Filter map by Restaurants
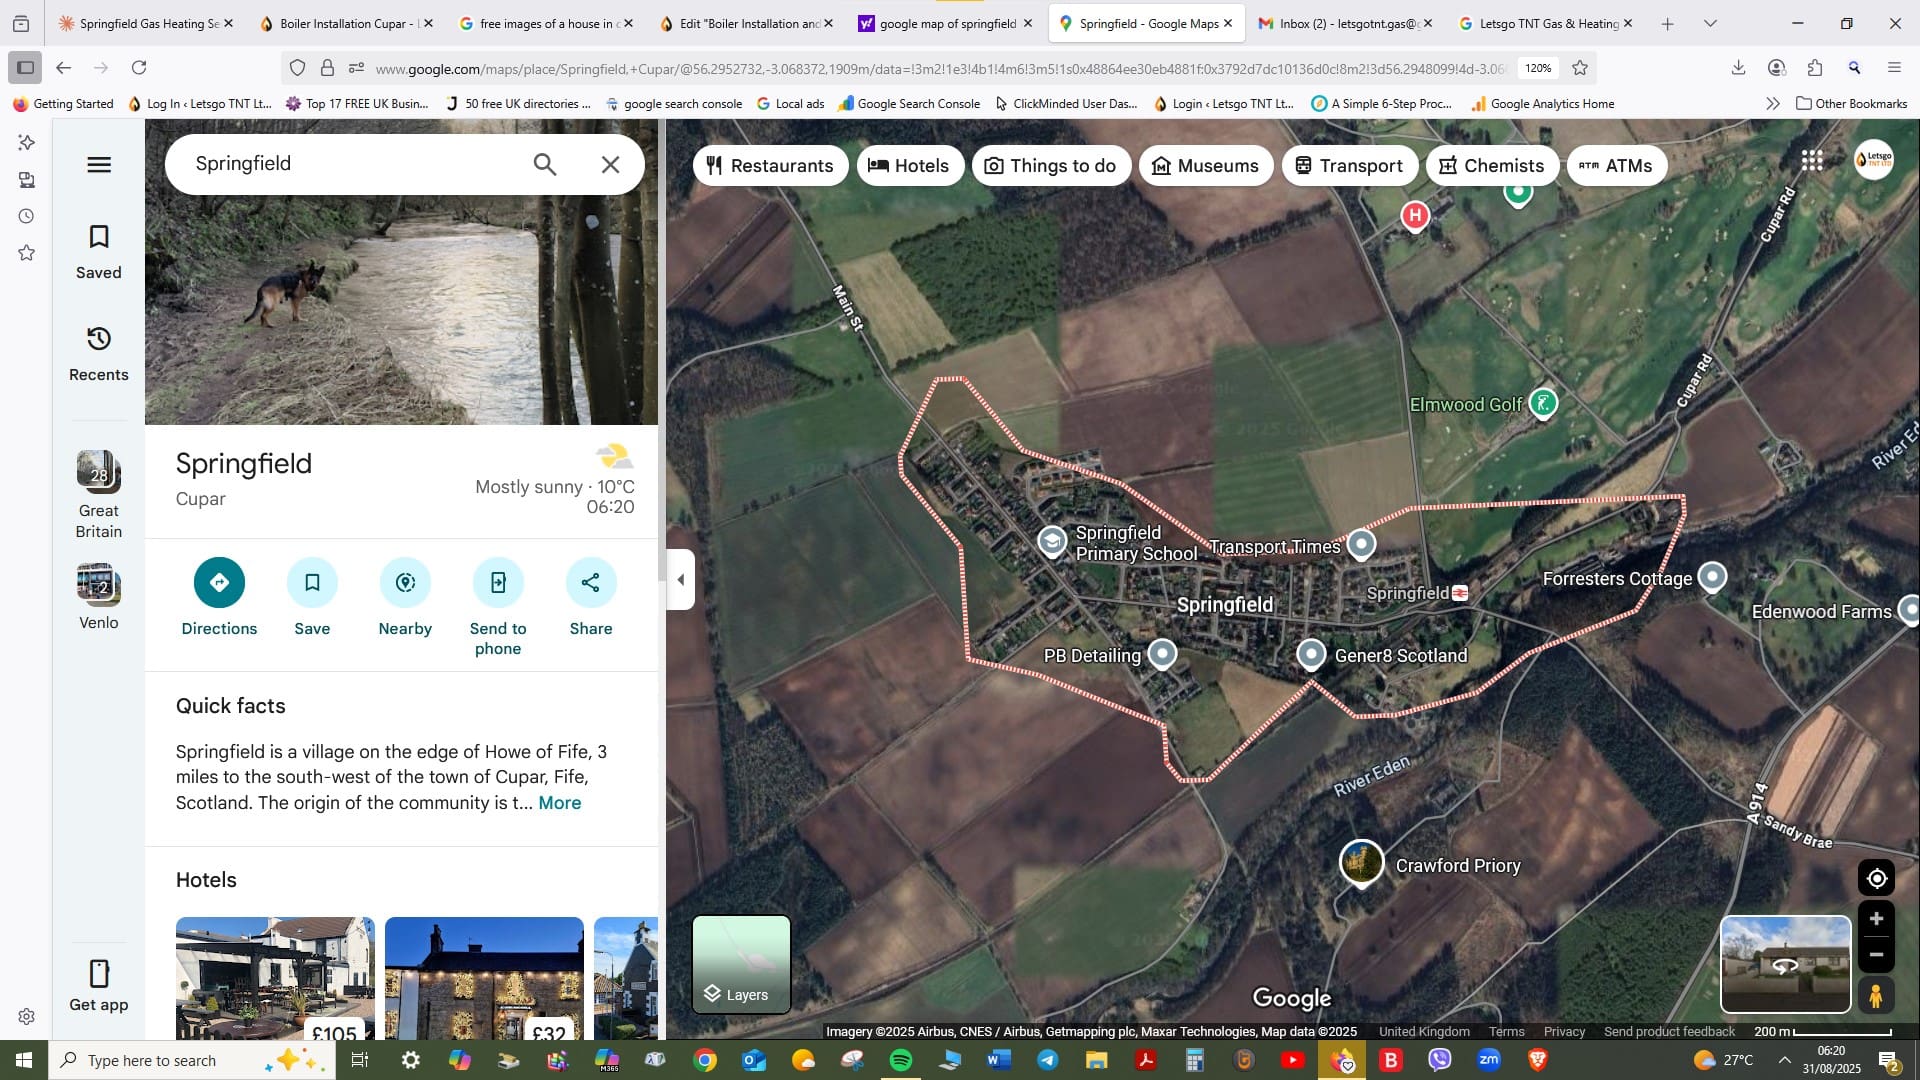This screenshot has height=1080, width=1920. 770,166
